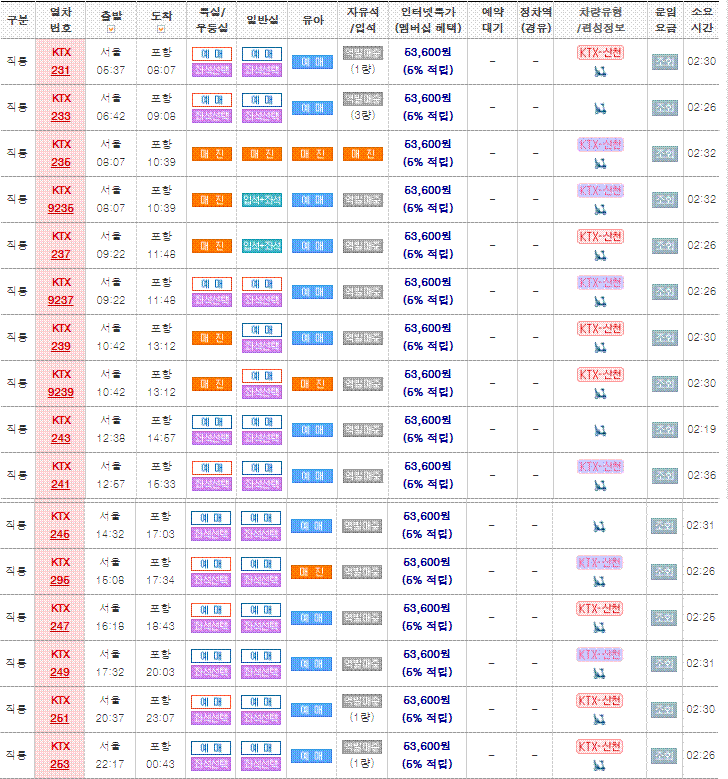Viewport: 728px width, 779px height.
Task: Open seat formation icon for KTX 235
Action: point(600,164)
